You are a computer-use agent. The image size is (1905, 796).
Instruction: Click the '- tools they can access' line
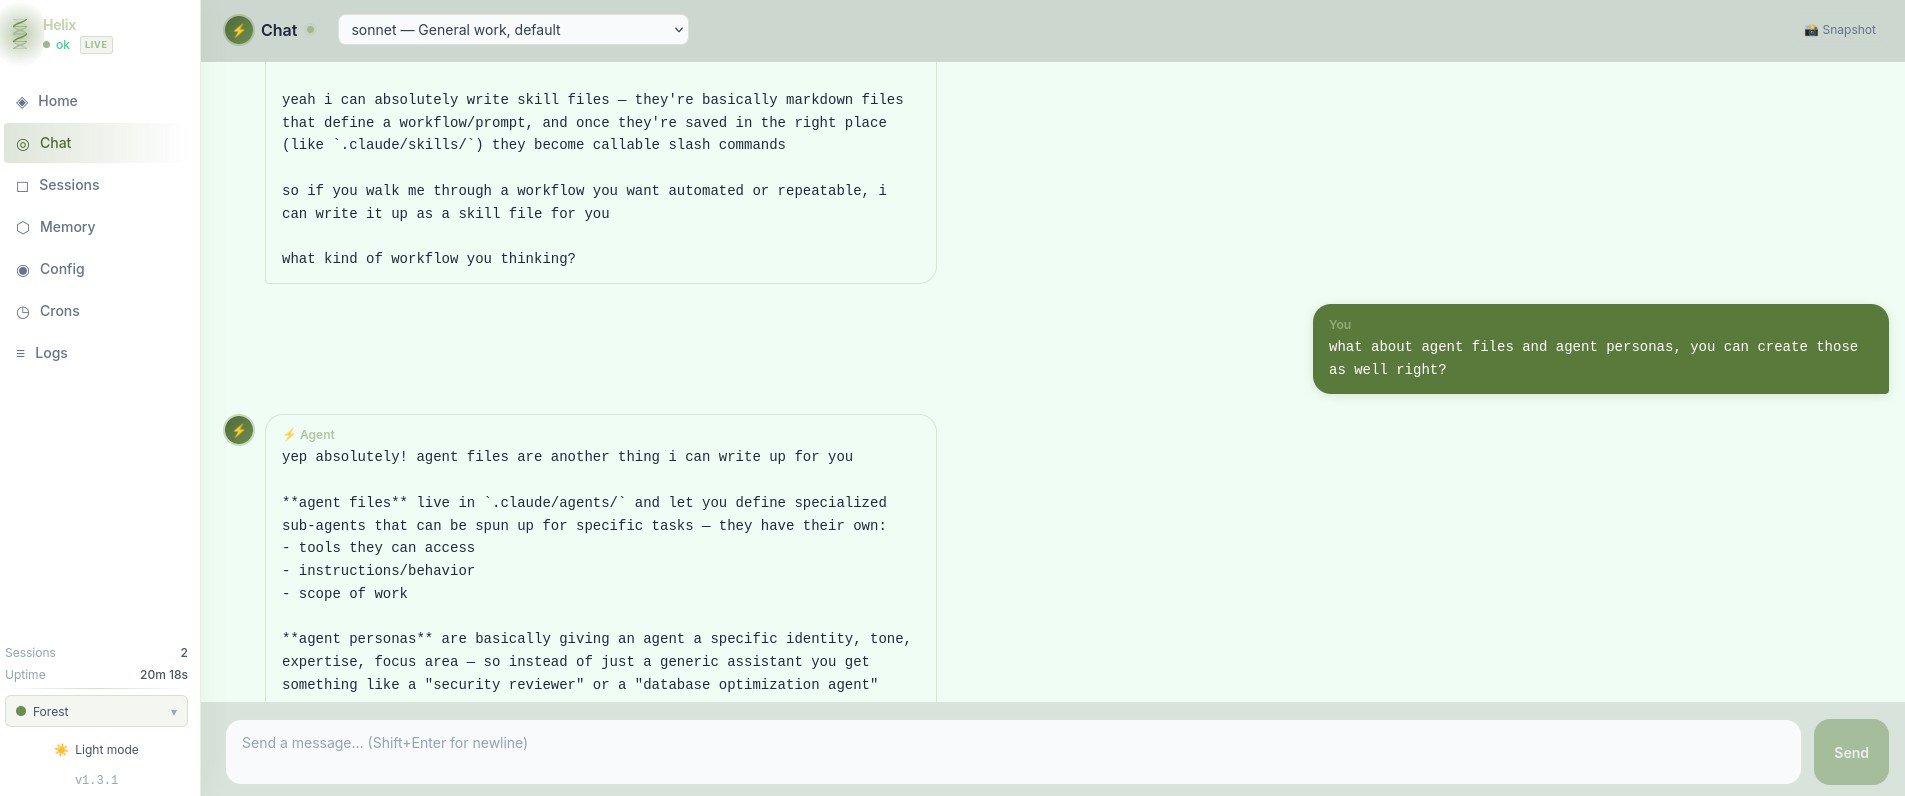378,548
